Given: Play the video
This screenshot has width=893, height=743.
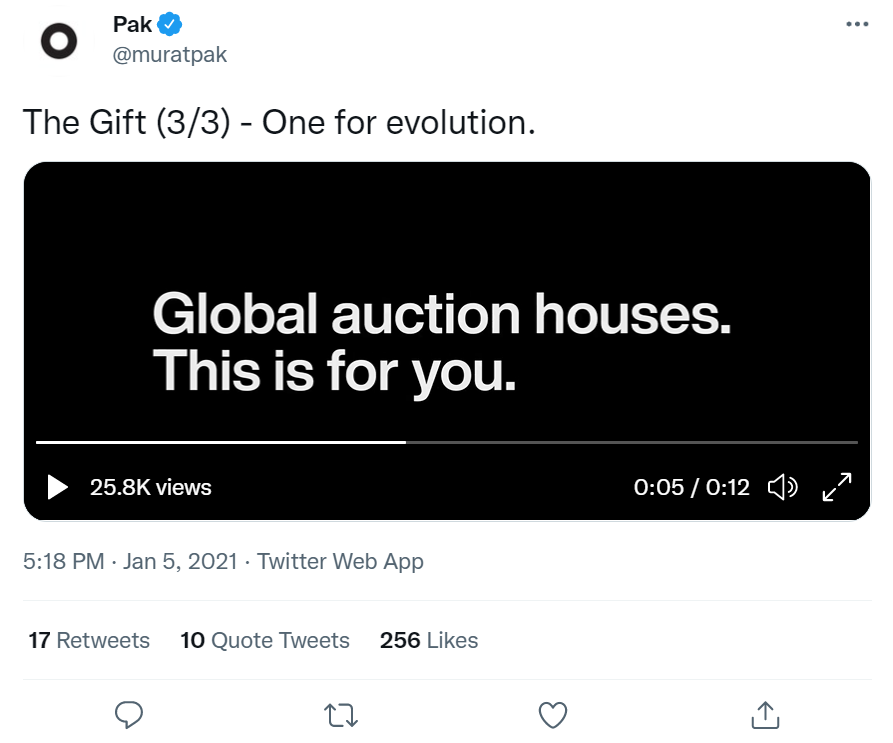Looking at the screenshot, I should coord(58,487).
